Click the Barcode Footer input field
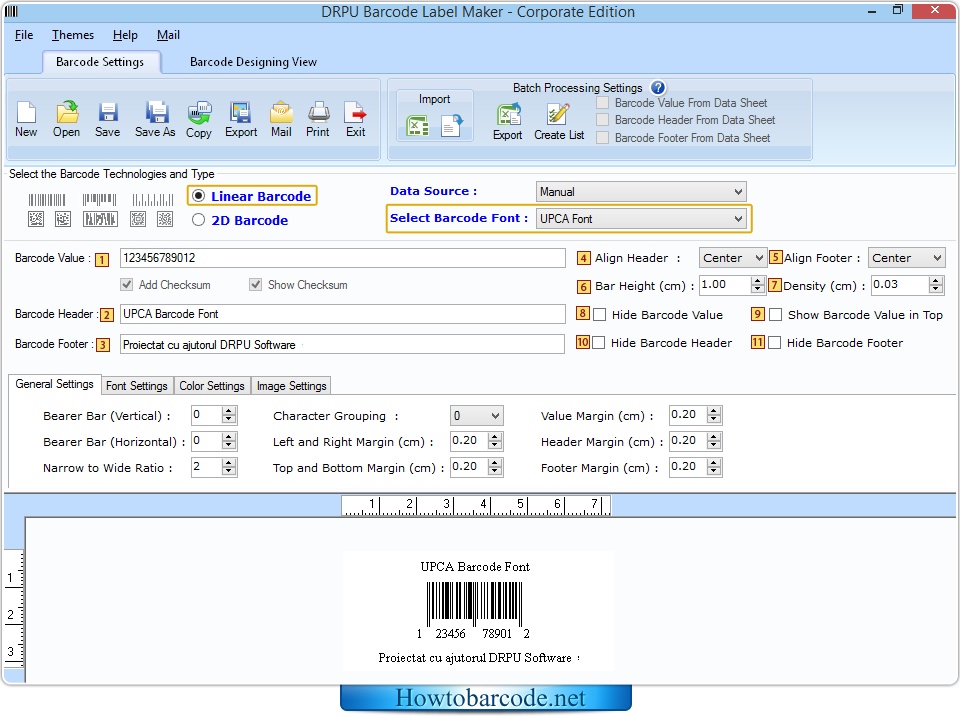960x717 pixels. pyautogui.click(x=343, y=344)
